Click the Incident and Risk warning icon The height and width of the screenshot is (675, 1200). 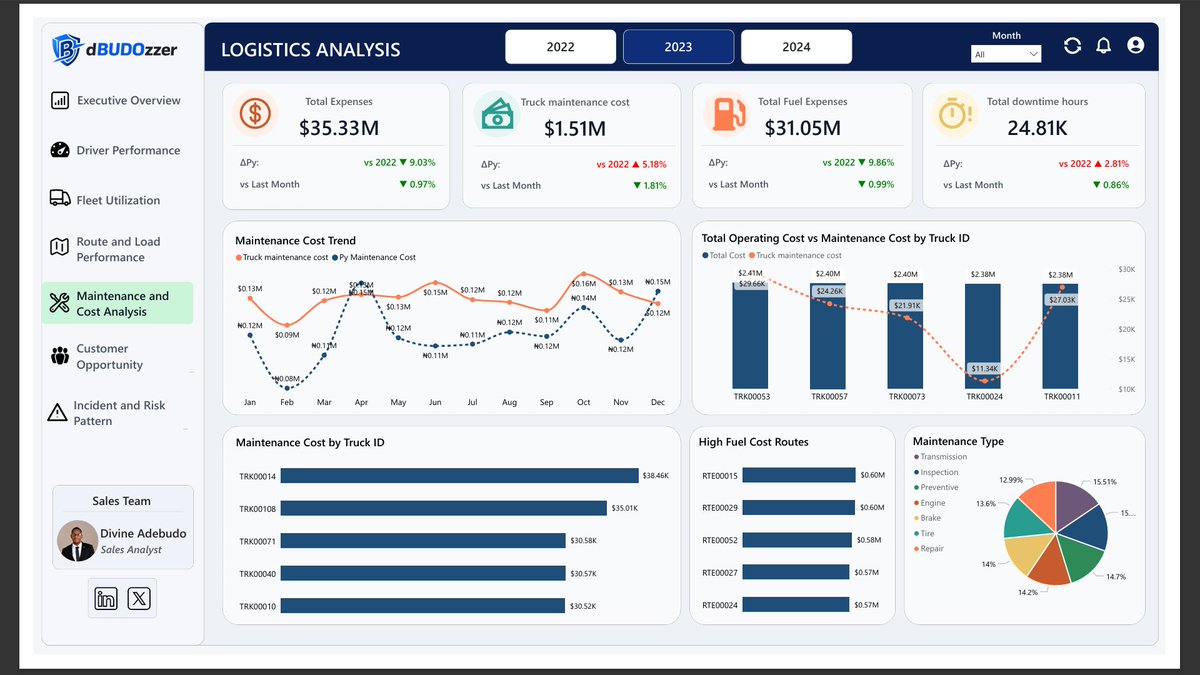57,412
